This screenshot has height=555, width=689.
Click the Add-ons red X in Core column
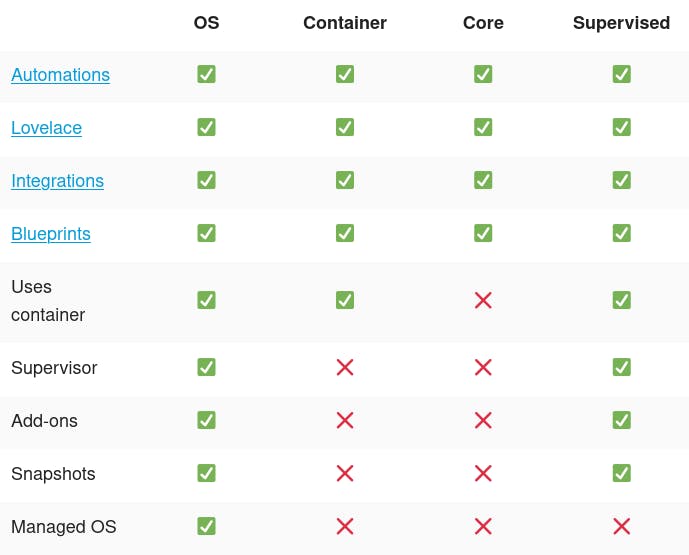point(483,420)
